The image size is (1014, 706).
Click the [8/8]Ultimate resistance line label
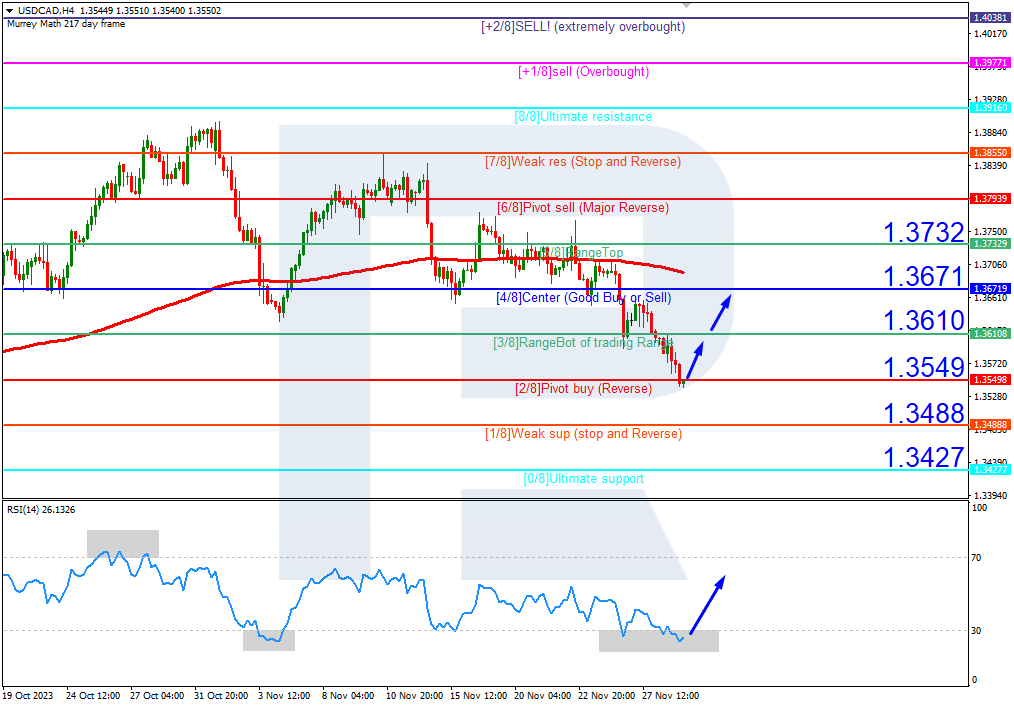(x=583, y=117)
